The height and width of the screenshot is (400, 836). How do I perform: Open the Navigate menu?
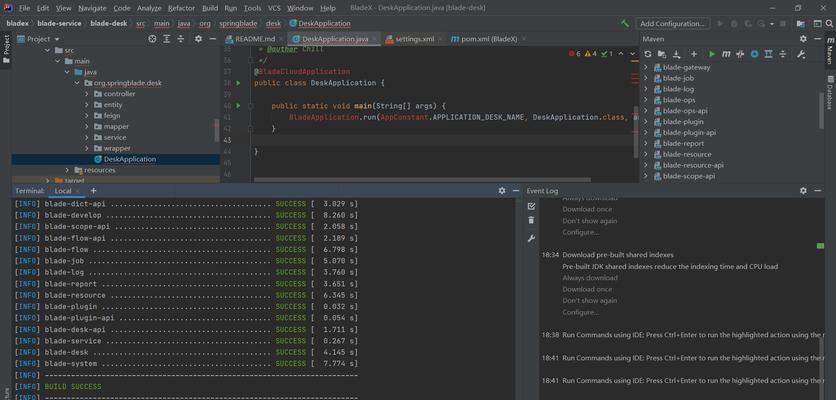[92, 8]
